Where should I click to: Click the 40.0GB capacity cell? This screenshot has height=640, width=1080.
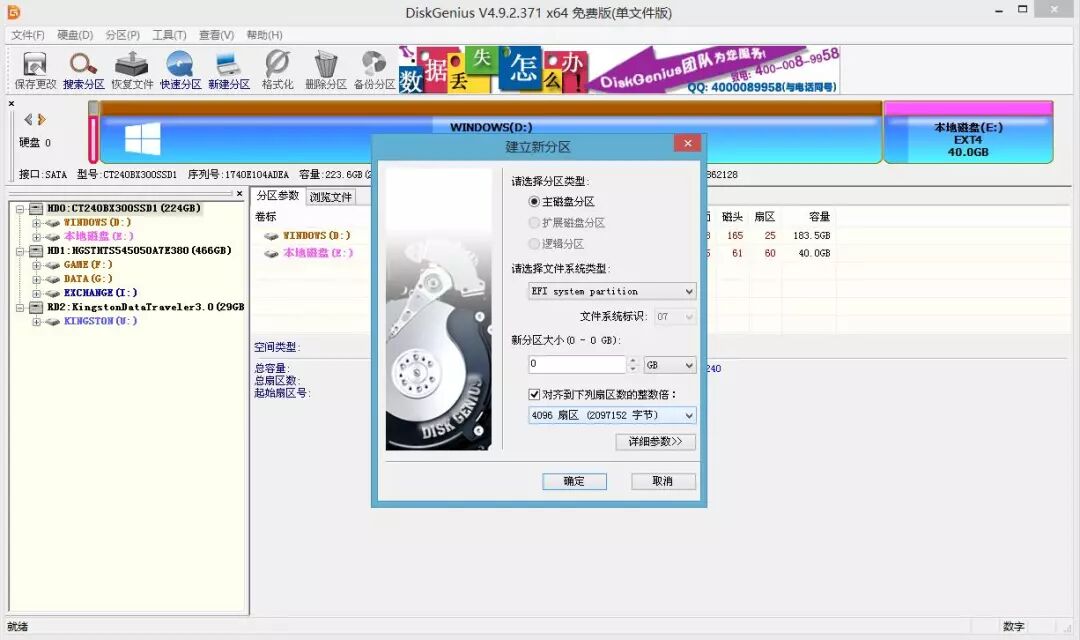click(x=814, y=254)
